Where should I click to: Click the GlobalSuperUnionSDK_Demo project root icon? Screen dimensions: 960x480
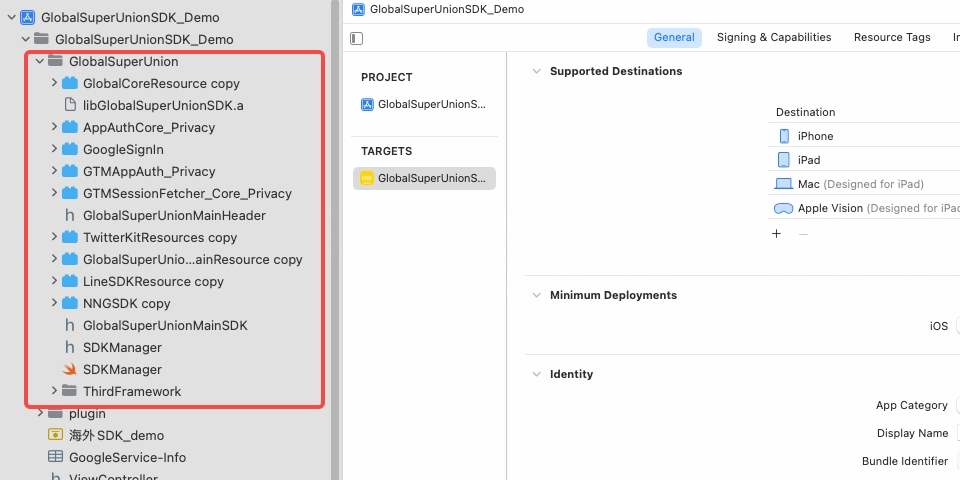coord(27,17)
